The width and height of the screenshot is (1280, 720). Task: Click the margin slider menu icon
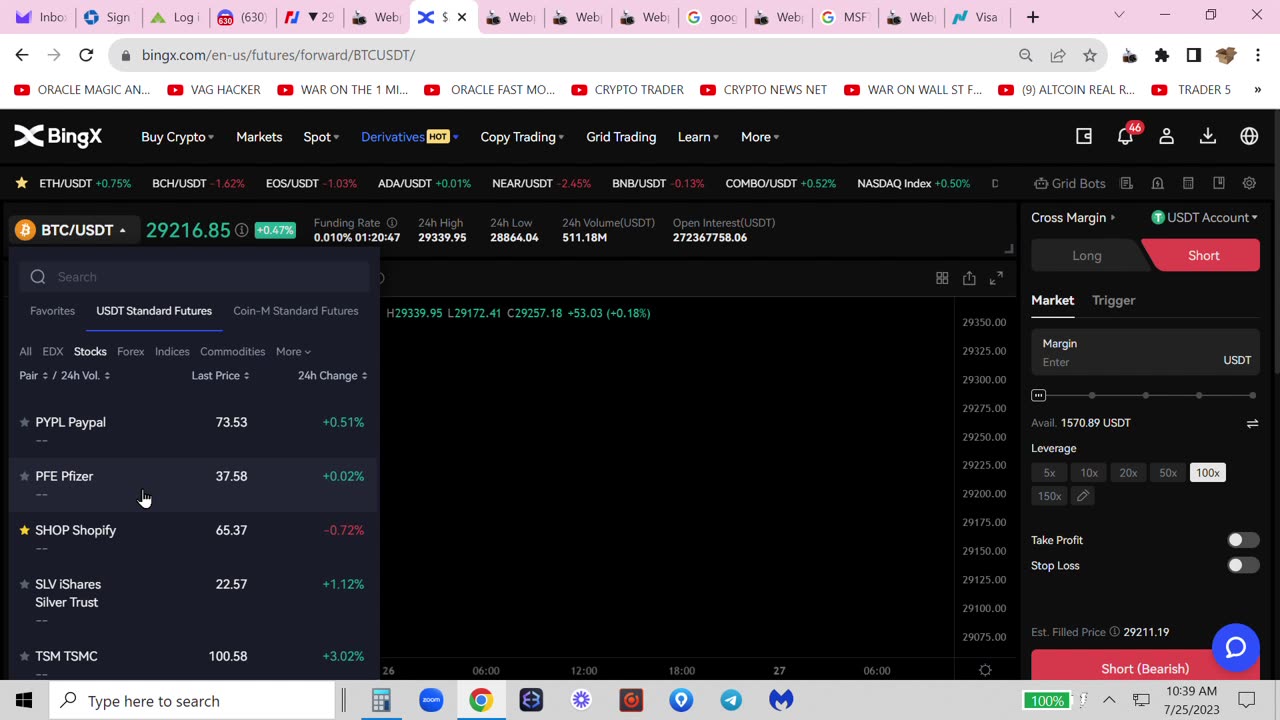pos(1039,395)
